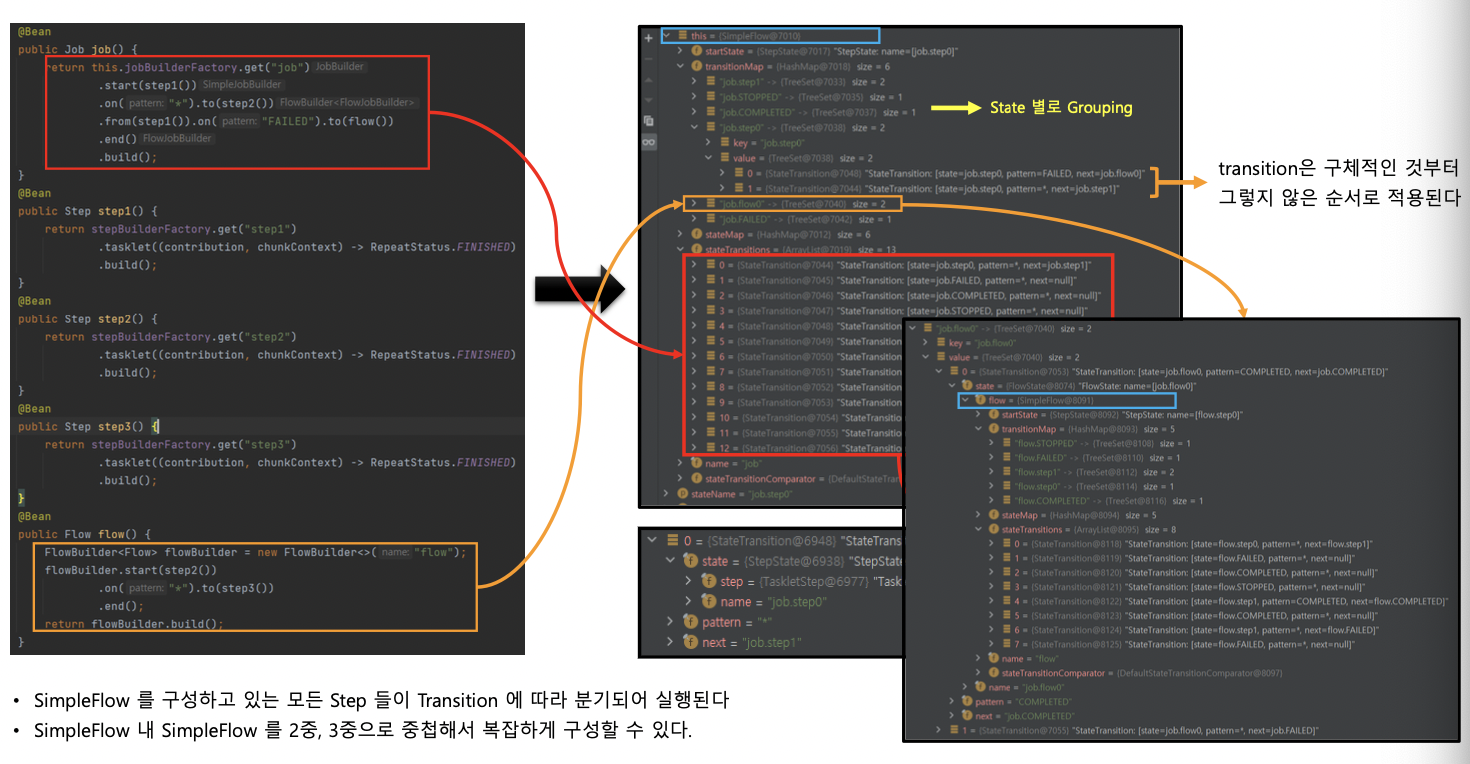Collapse the "job.step0" TreeSet@7038 entry

694,127
